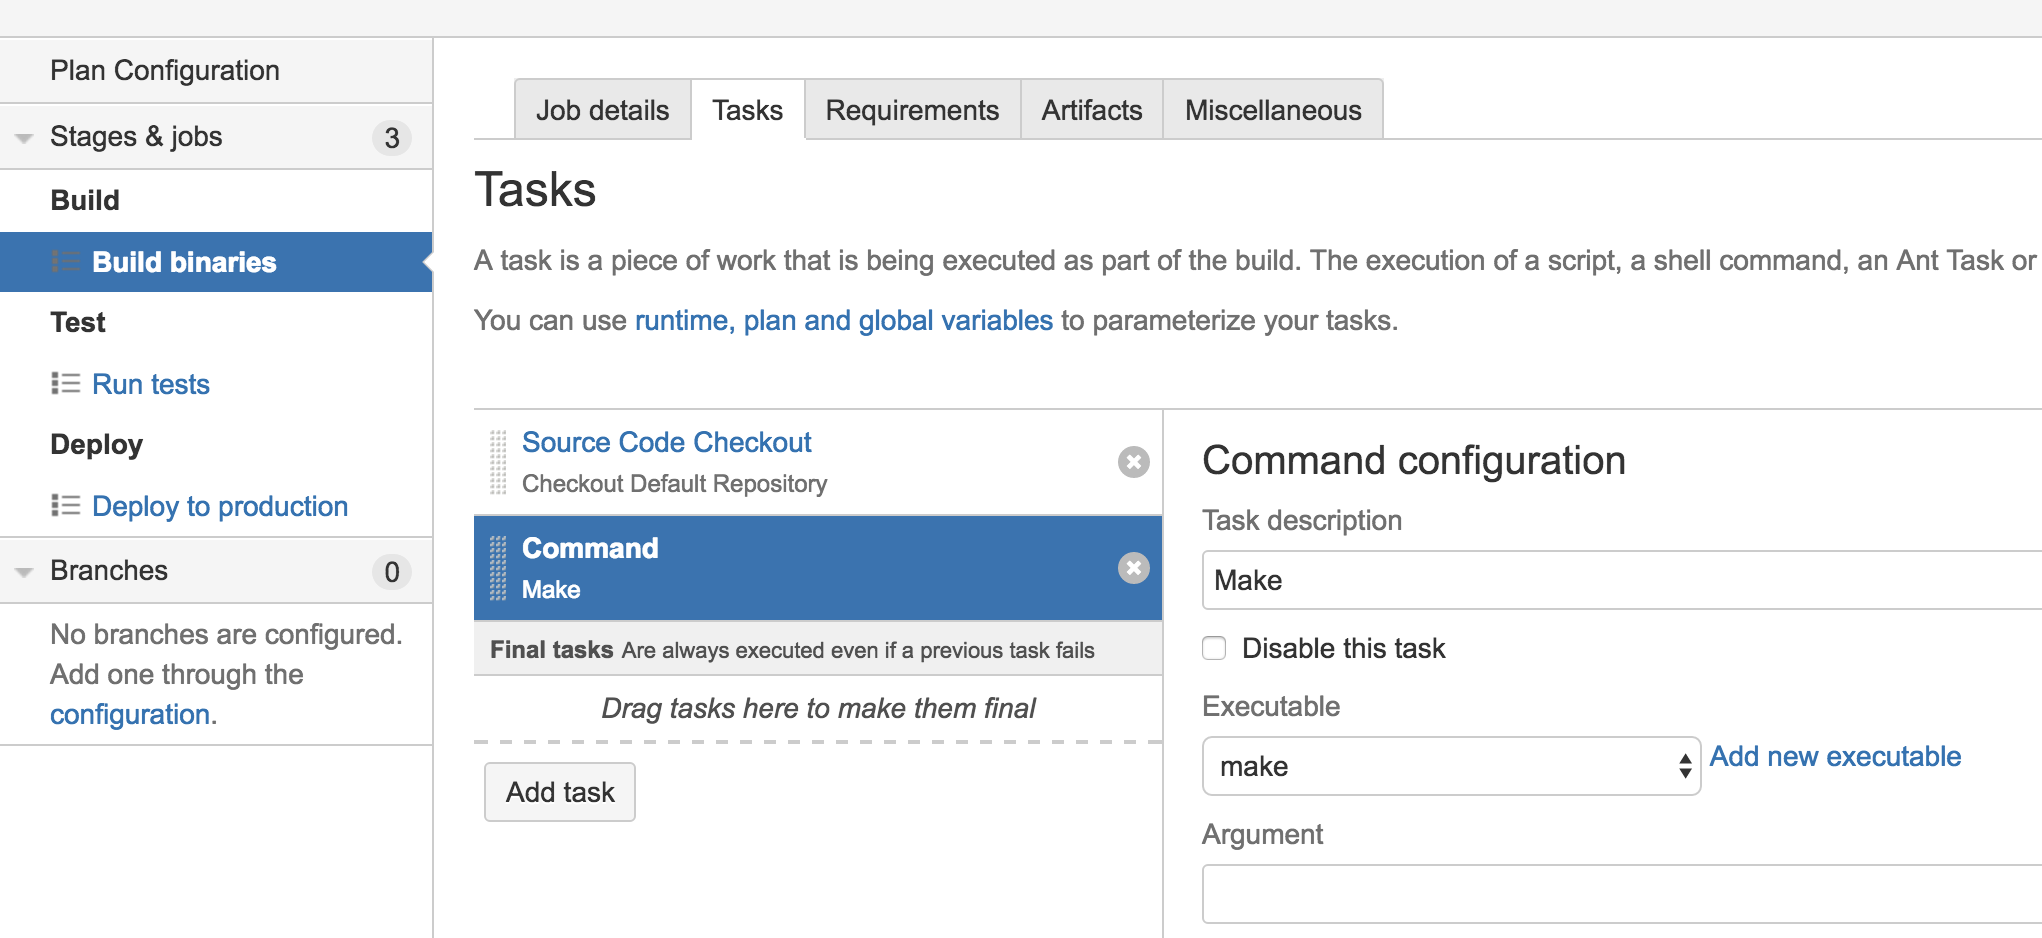Go to the Artifacts tab
The height and width of the screenshot is (938, 2042).
[x=1091, y=110]
